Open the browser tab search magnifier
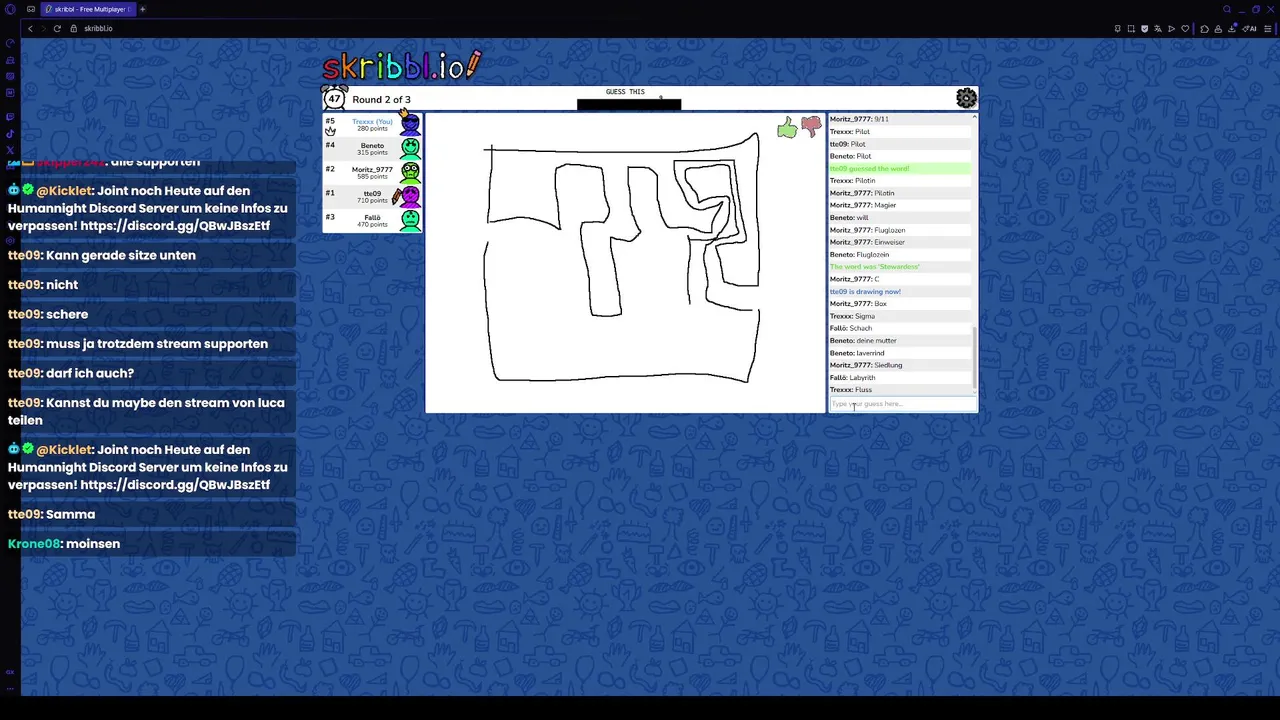 [x=1227, y=9]
